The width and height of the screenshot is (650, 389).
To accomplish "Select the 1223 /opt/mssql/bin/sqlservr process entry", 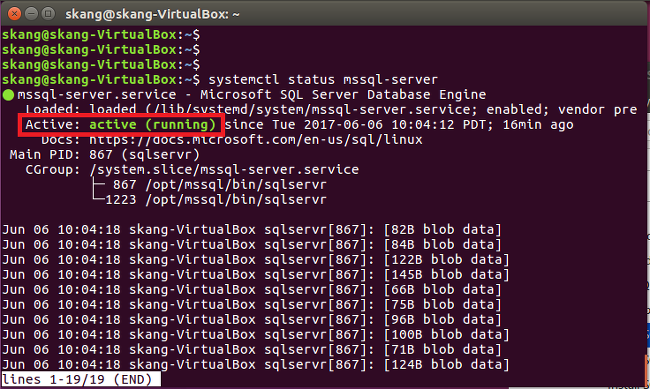I will 216,199.
